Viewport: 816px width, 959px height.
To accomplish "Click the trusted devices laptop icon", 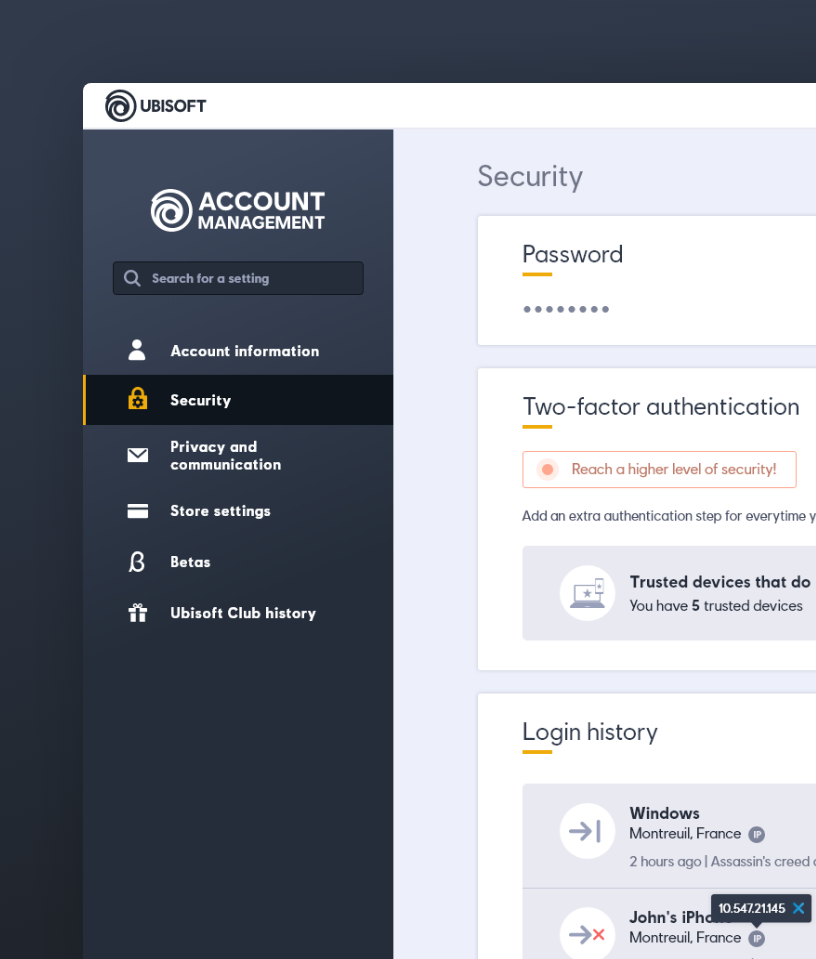I will click(587, 593).
